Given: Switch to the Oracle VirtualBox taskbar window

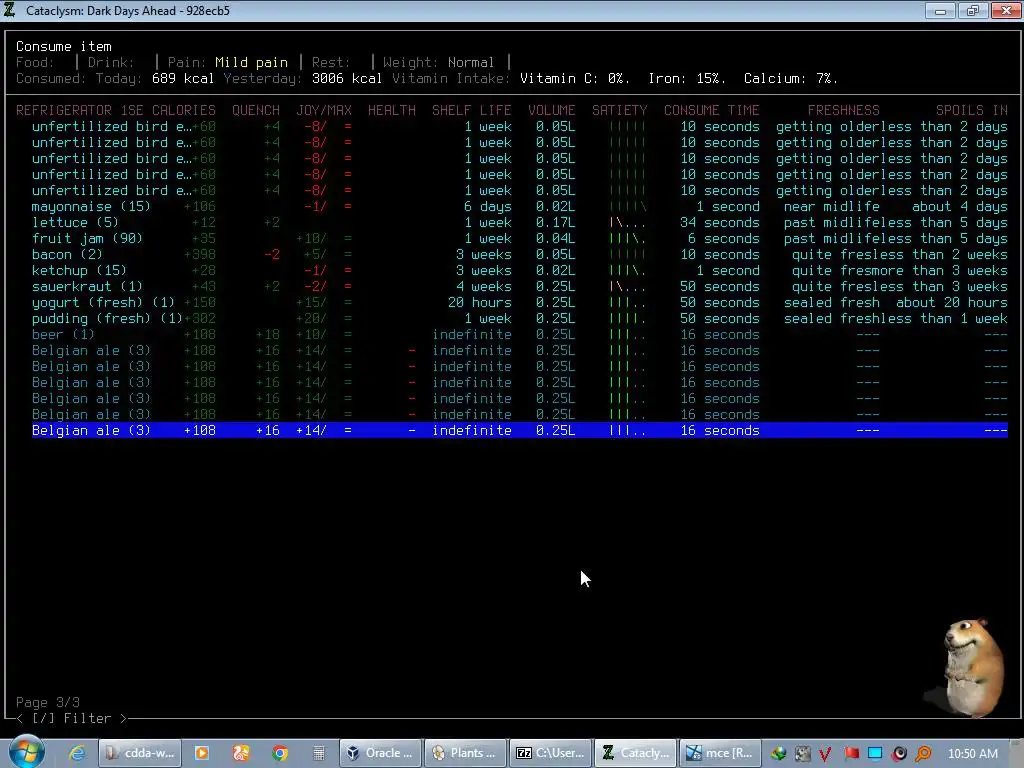Looking at the screenshot, I should (x=380, y=753).
